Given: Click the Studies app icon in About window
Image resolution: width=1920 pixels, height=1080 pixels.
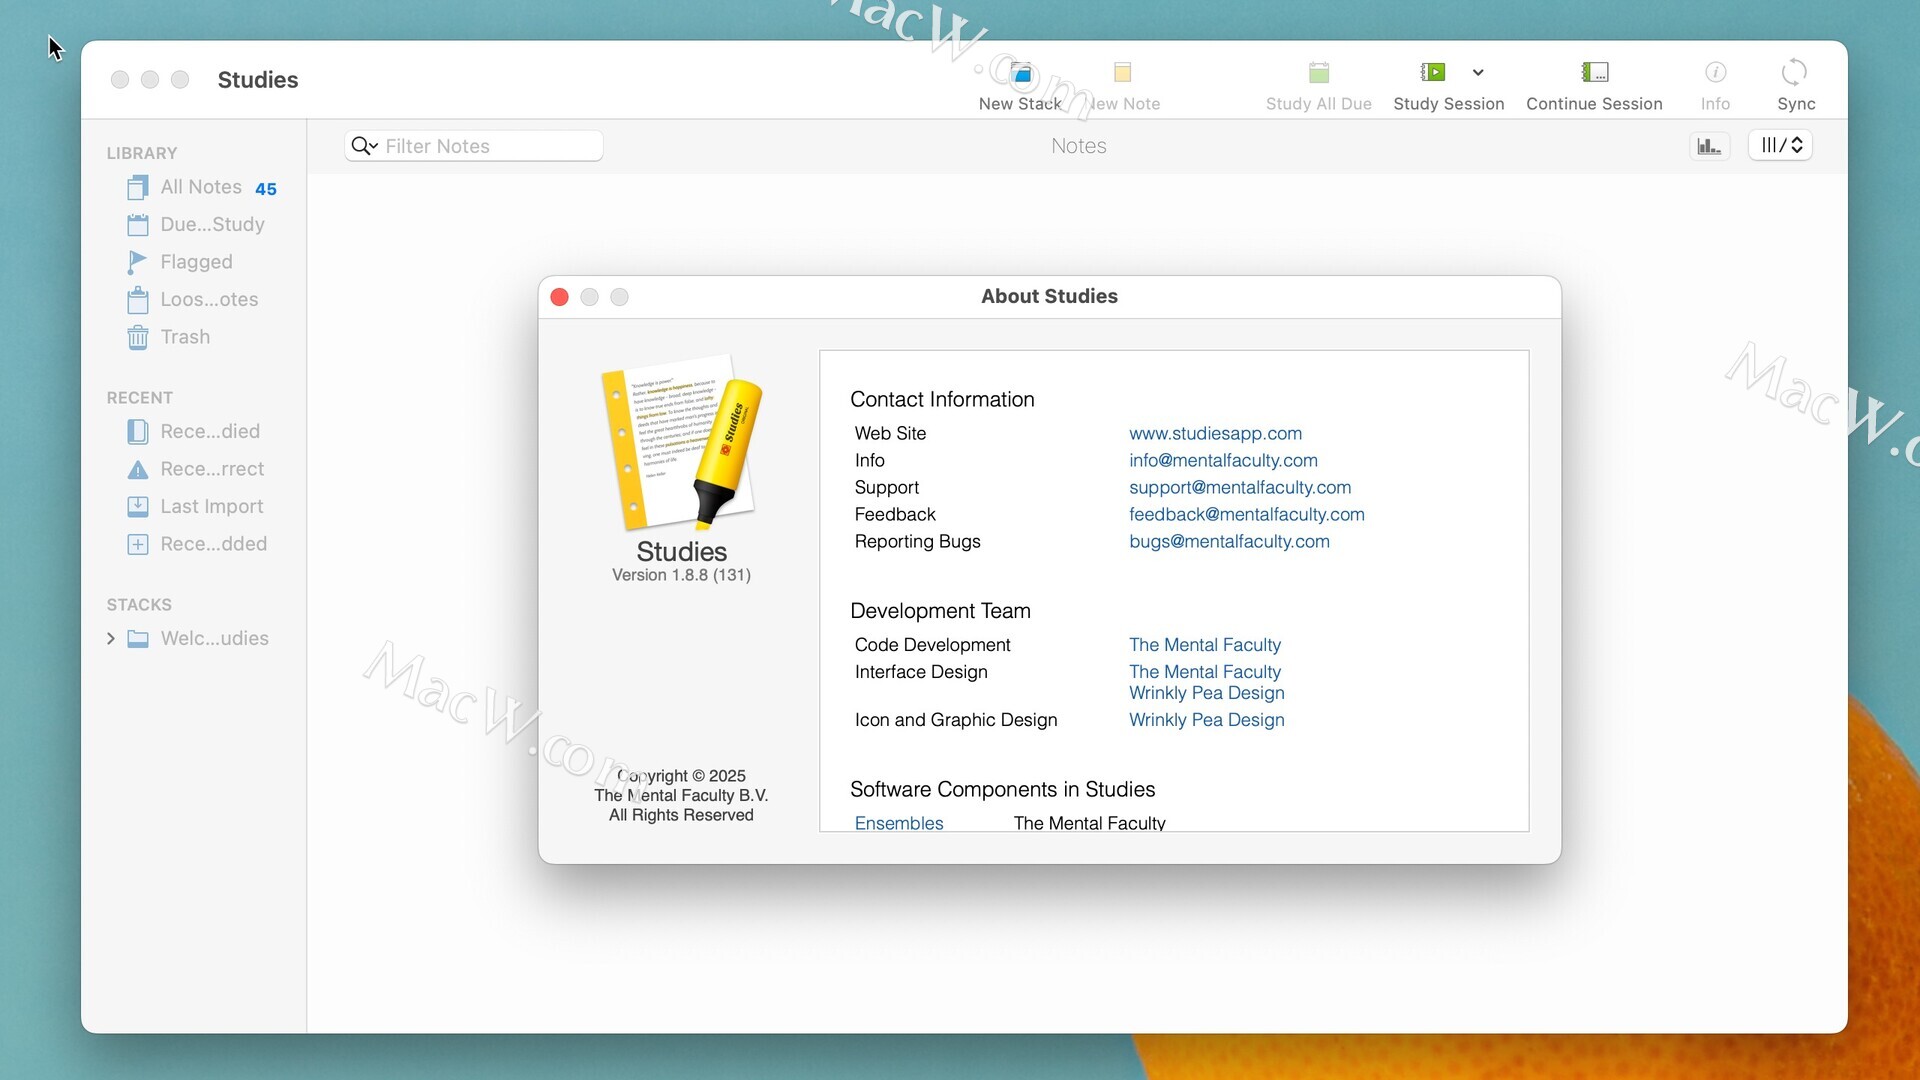Looking at the screenshot, I should click(x=681, y=443).
